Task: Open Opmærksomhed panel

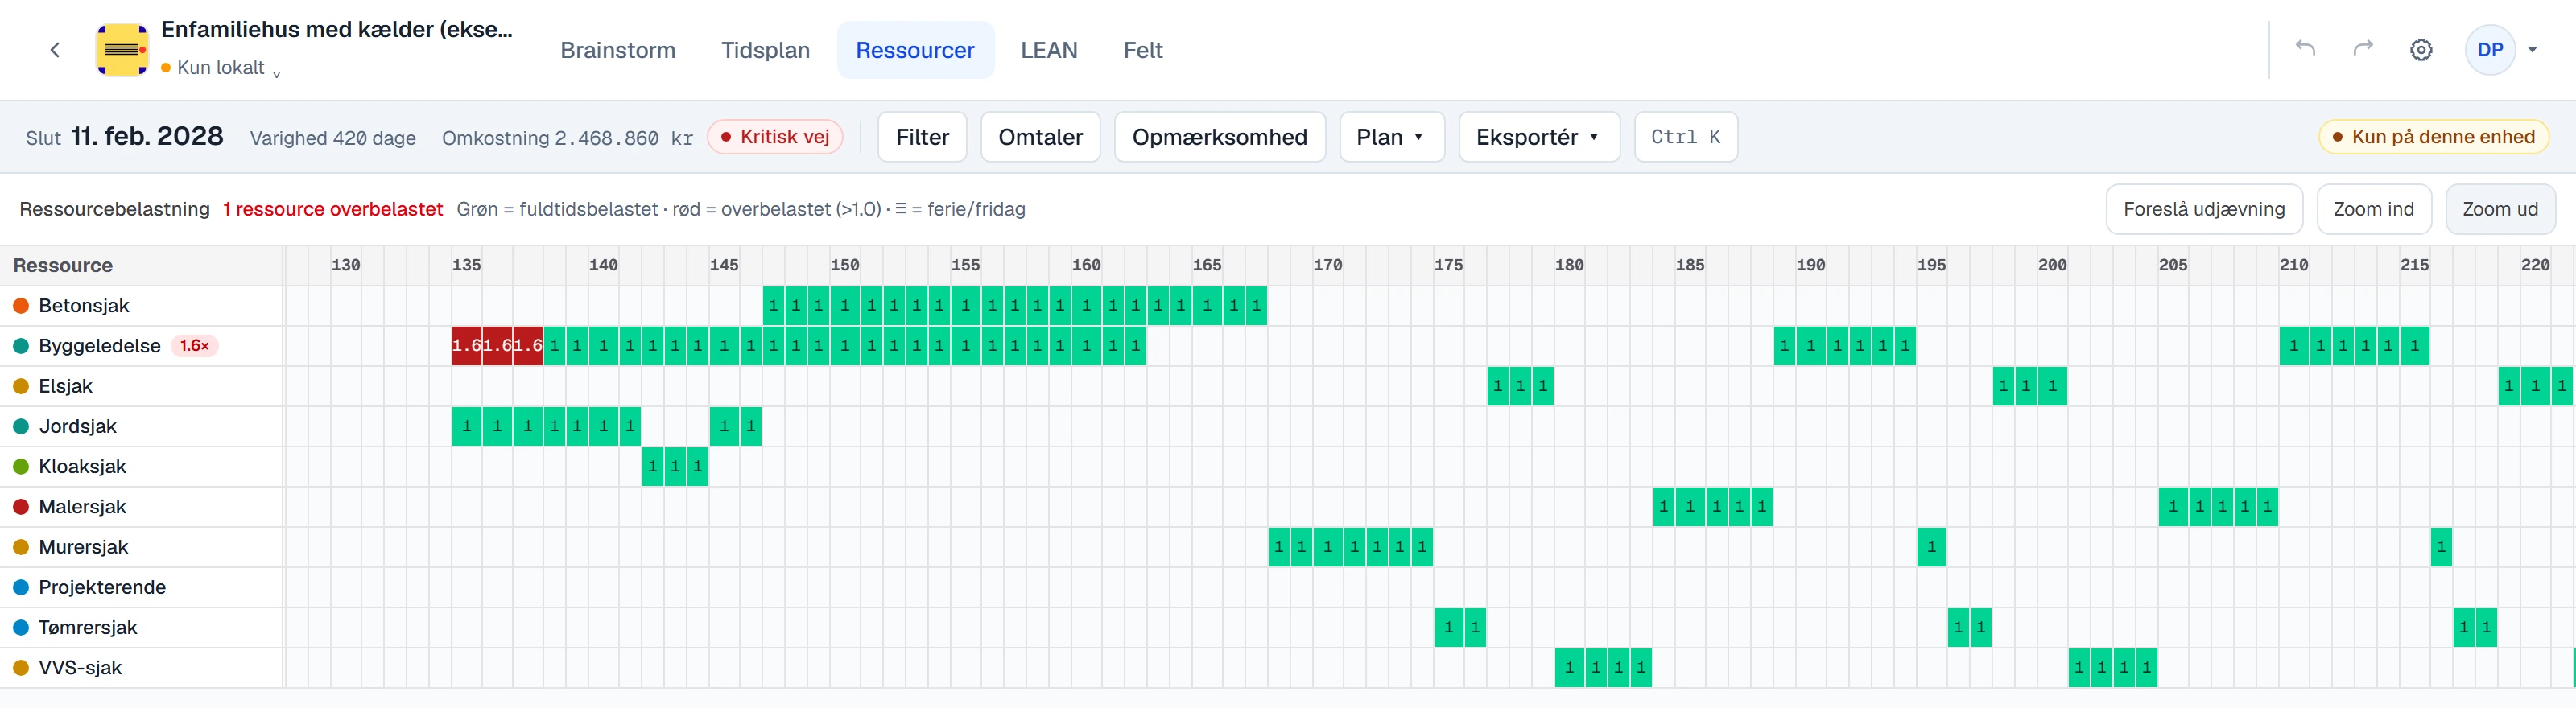Action: (x=1219, y=137)
